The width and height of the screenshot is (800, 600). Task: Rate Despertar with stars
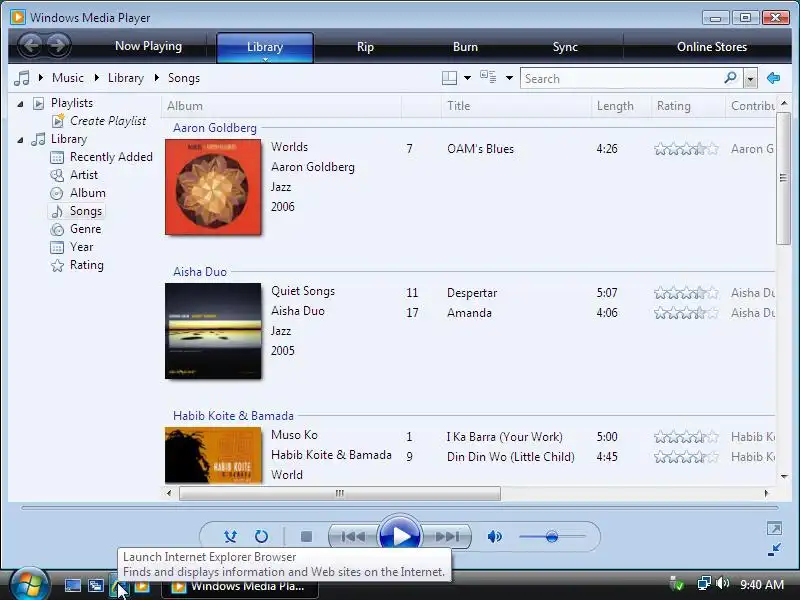686,293
